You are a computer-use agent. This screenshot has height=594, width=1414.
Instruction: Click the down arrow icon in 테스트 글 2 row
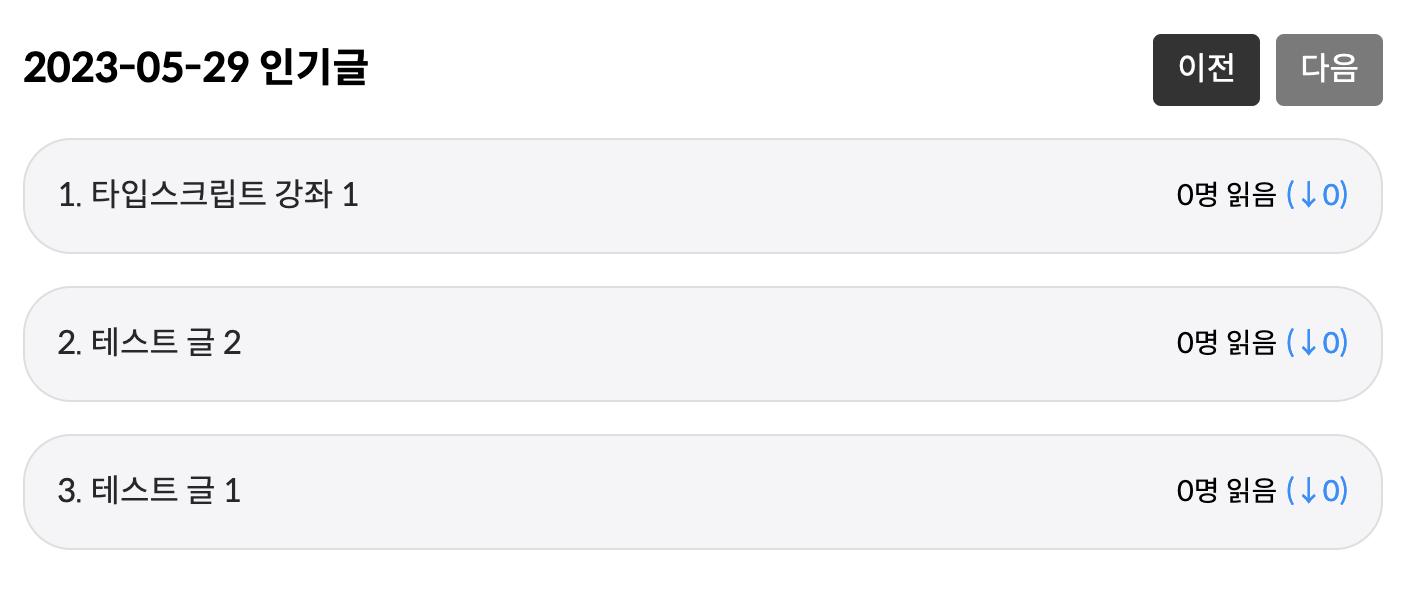click(1307, 343)
